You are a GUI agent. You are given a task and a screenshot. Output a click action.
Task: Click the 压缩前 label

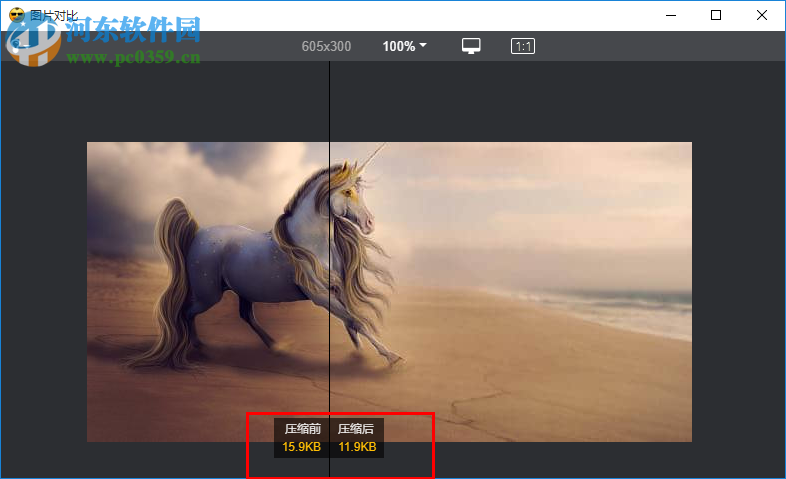pyautogui.click(x=302, y=429)
